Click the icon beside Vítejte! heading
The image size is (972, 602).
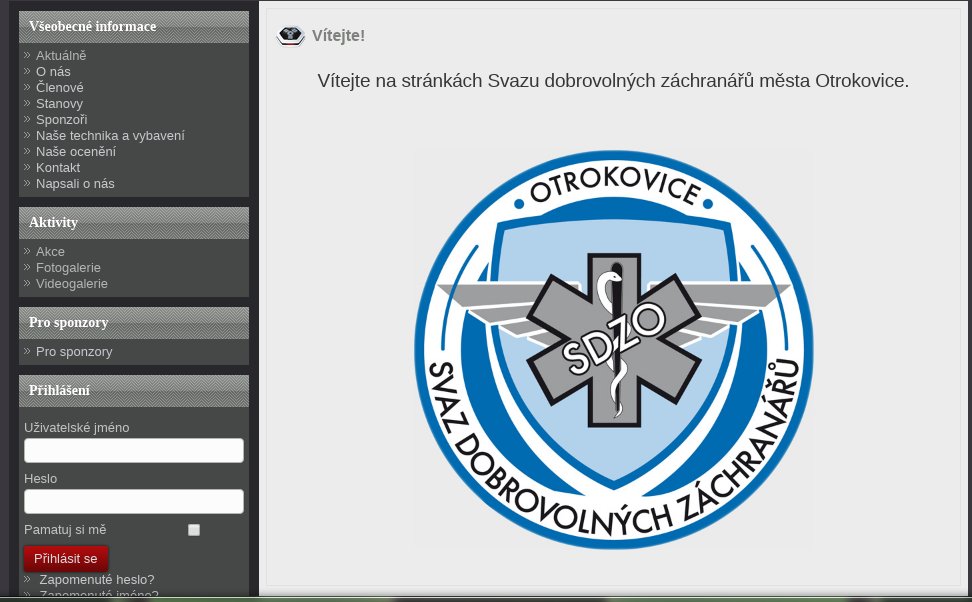pyautogui.click(x=290, y=36)
